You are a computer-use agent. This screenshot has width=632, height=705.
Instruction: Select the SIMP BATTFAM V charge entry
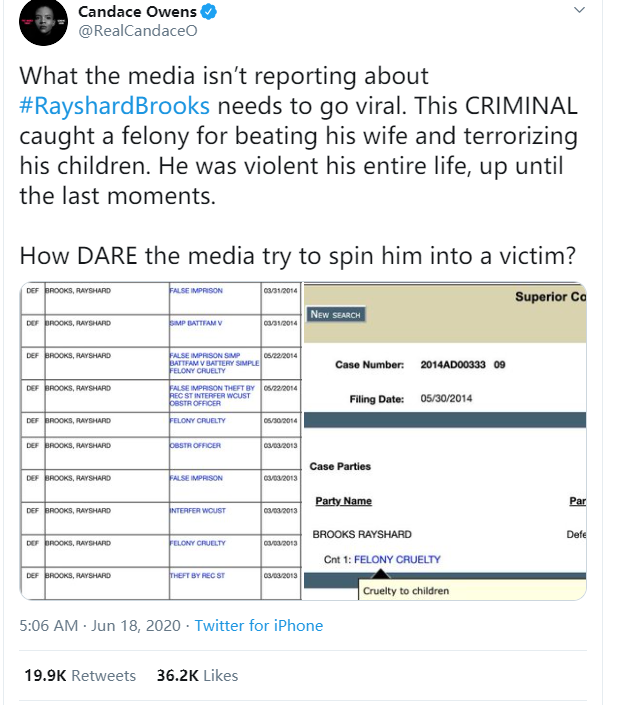pos(197,324)
